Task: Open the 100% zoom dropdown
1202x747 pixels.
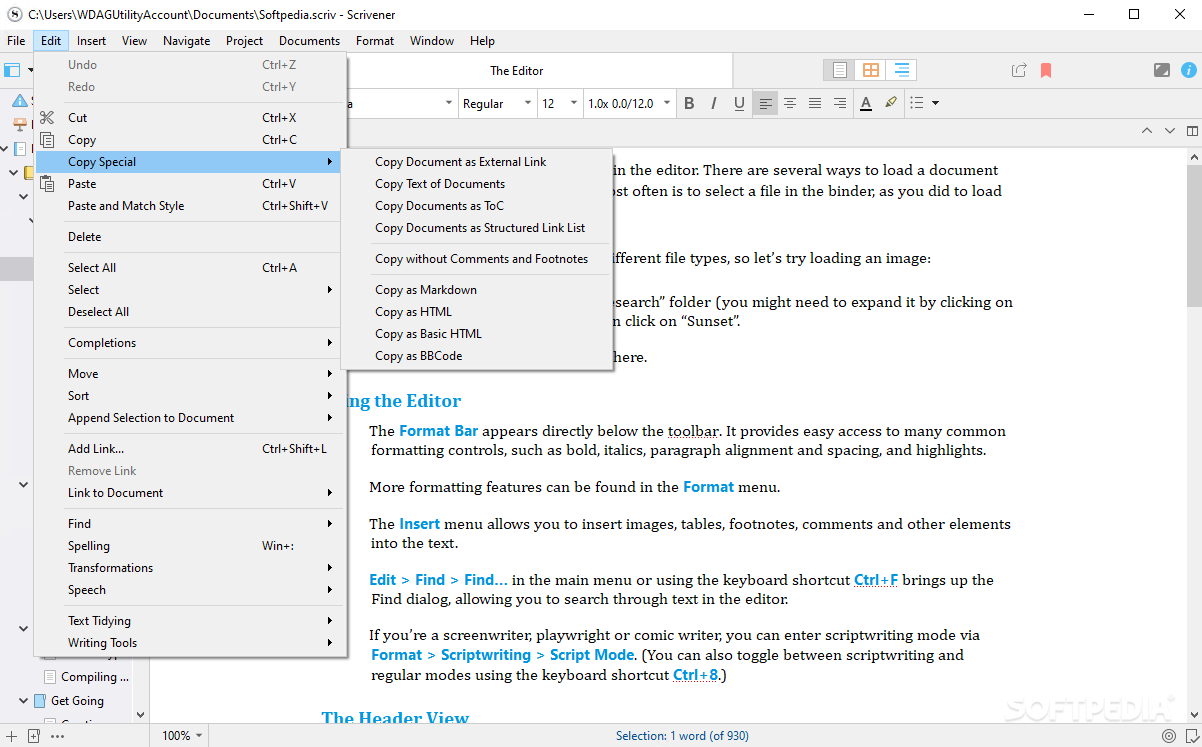Action: 182,736
